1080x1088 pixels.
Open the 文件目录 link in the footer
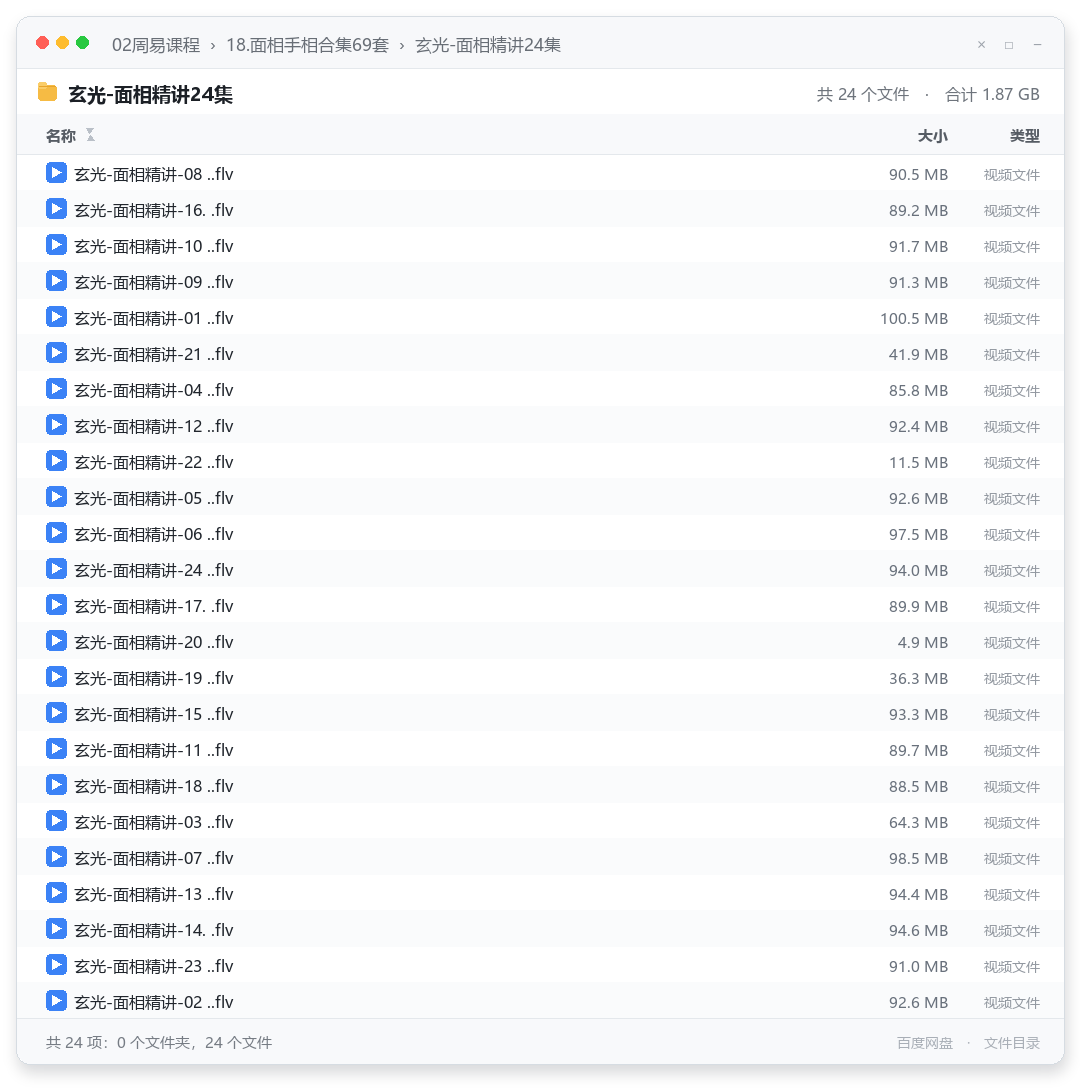1011,1043
